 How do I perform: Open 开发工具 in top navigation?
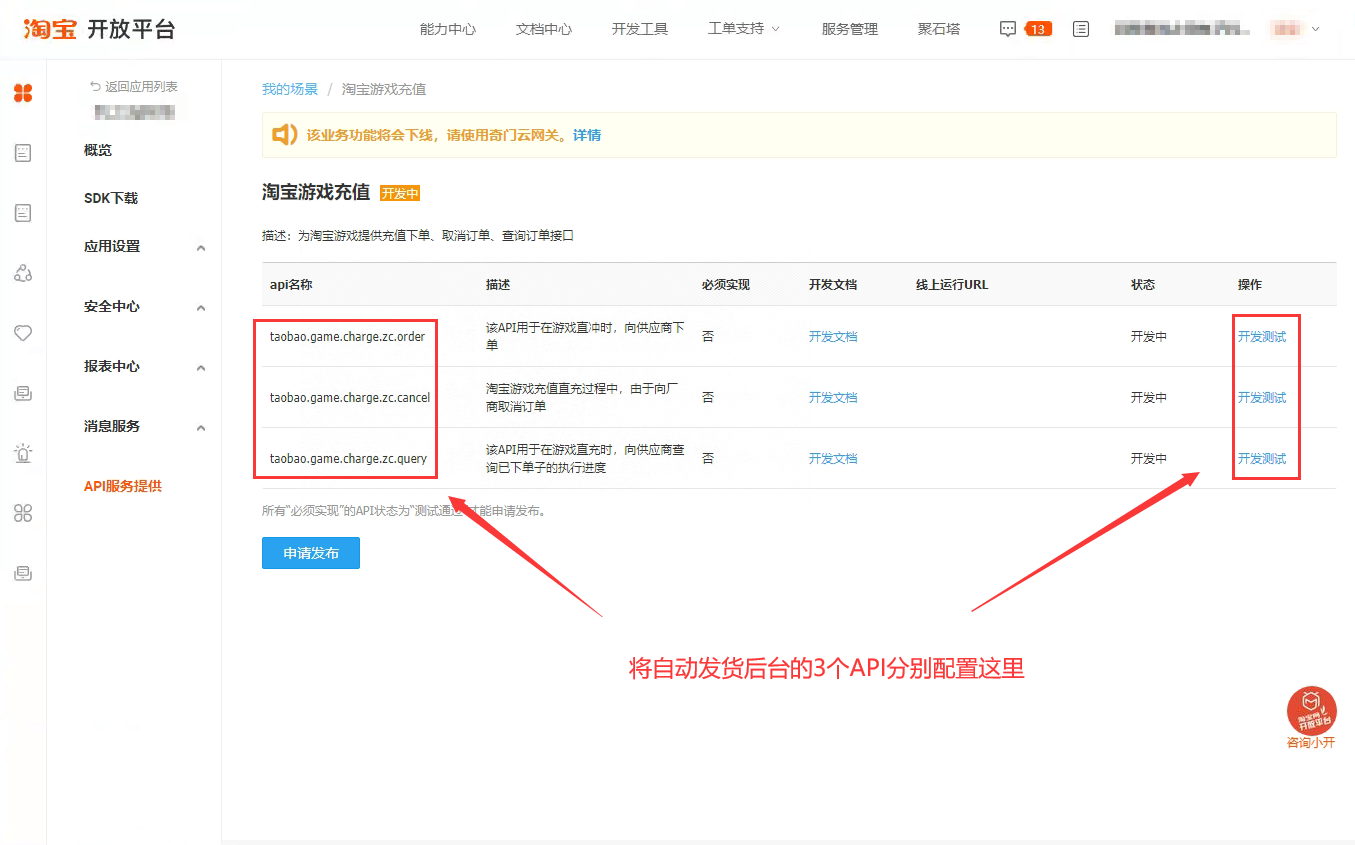[640, 29]
